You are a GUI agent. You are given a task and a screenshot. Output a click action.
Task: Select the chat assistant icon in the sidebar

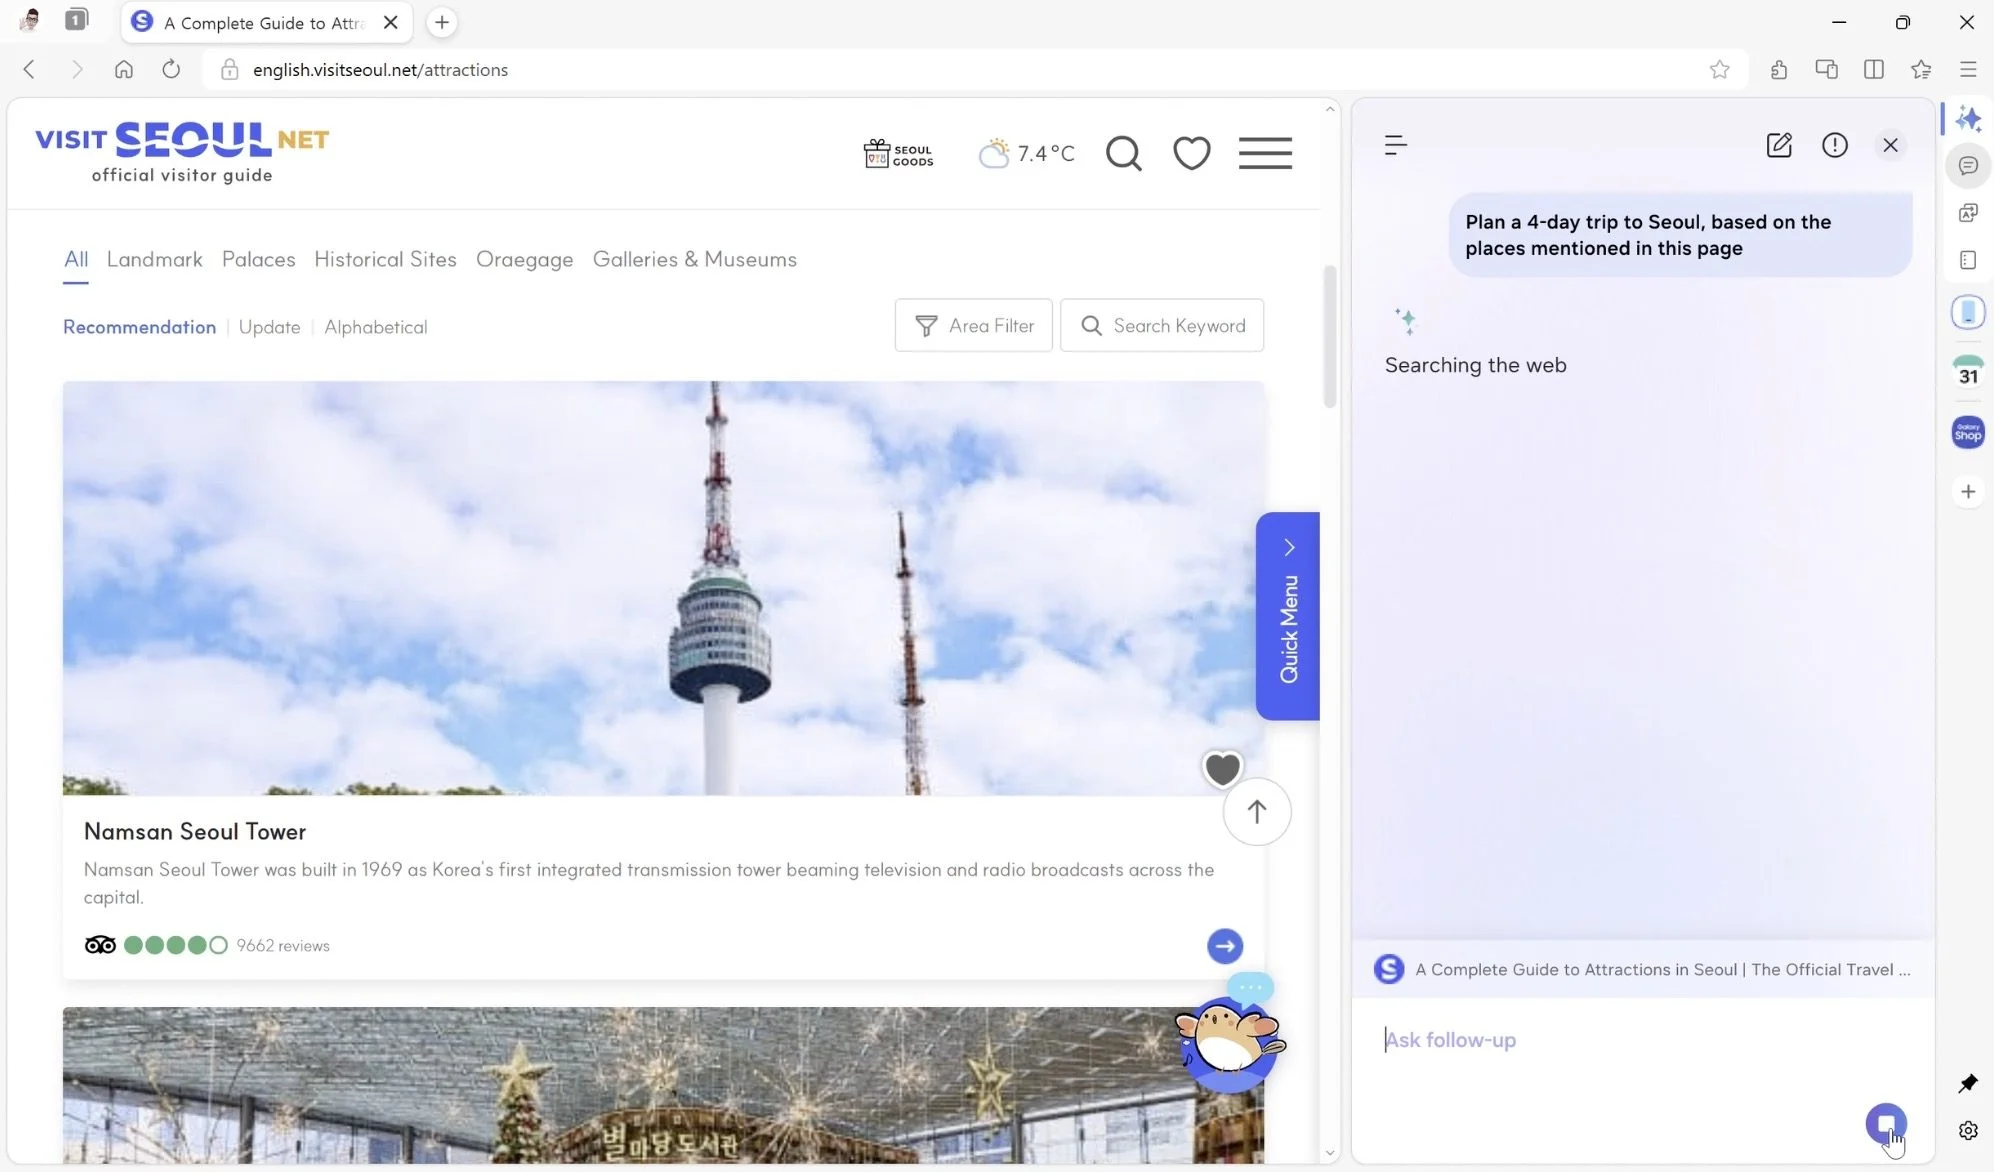point(1969,166)
